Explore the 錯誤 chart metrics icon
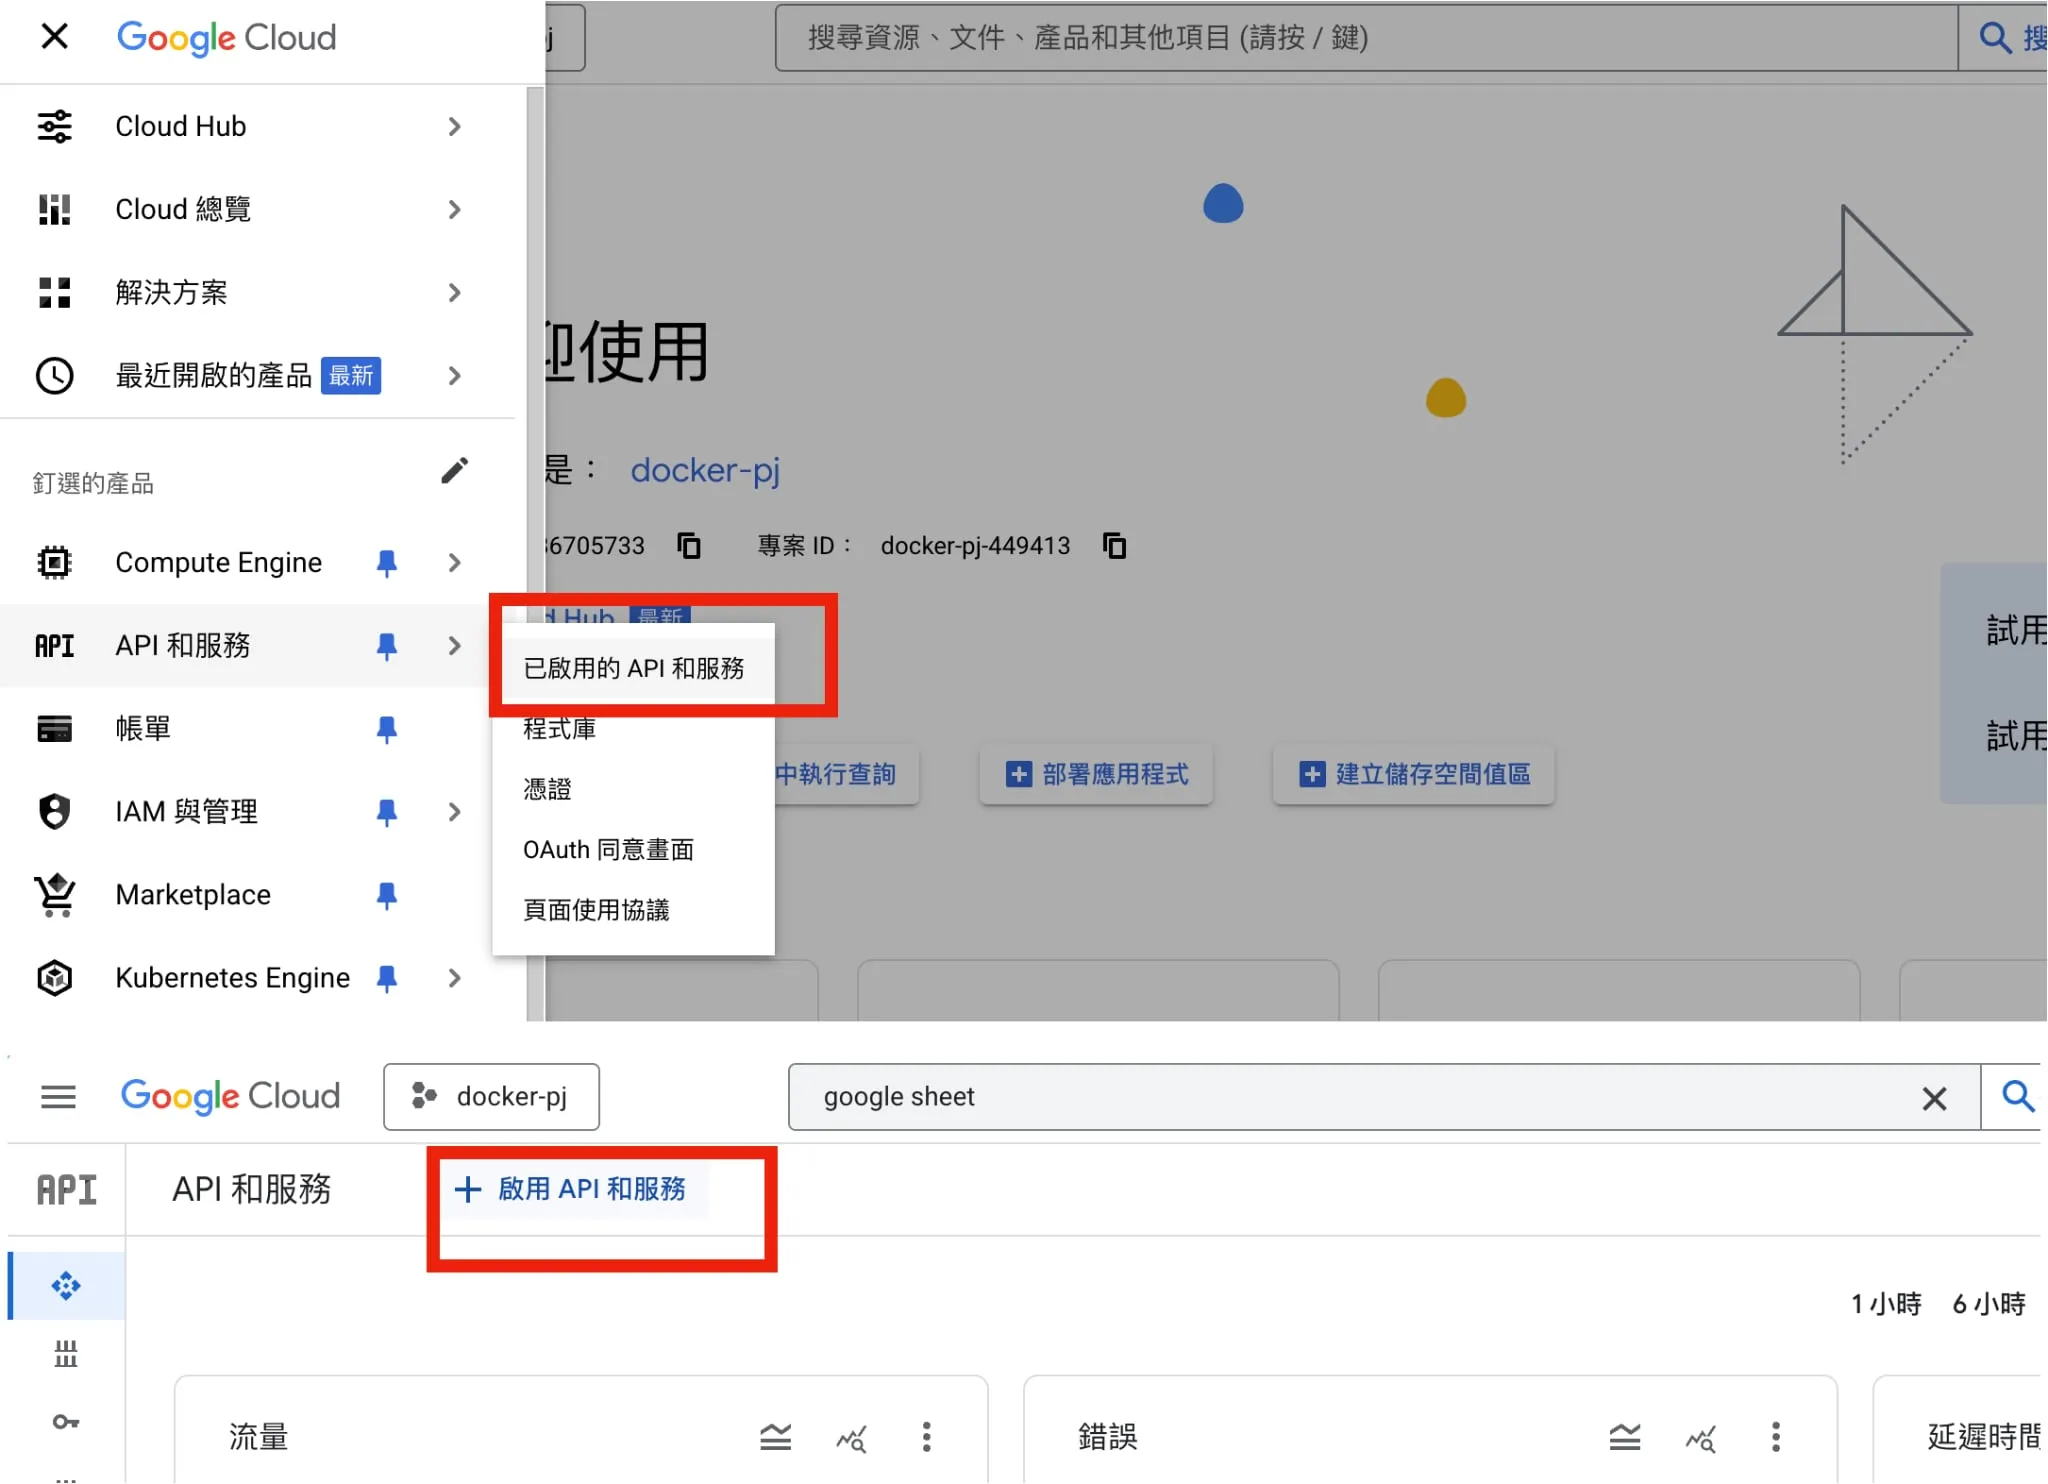 [x=1701, y=1439]
